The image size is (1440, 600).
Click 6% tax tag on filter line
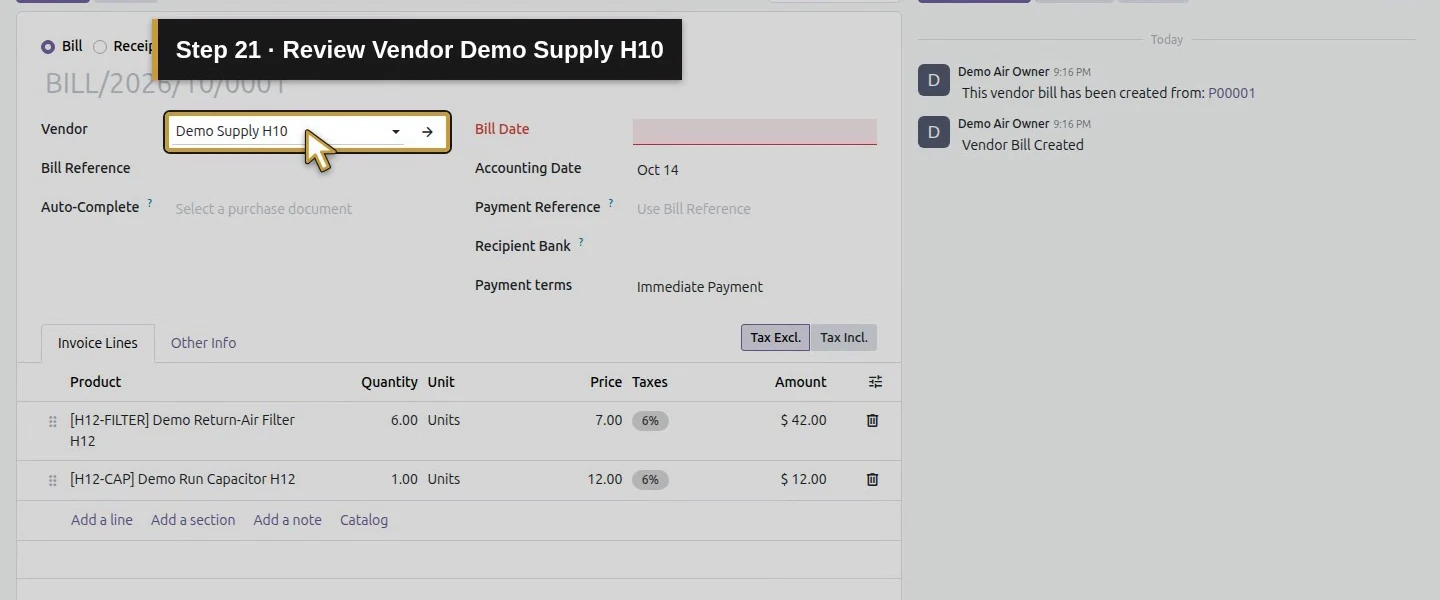pos(650,421)
